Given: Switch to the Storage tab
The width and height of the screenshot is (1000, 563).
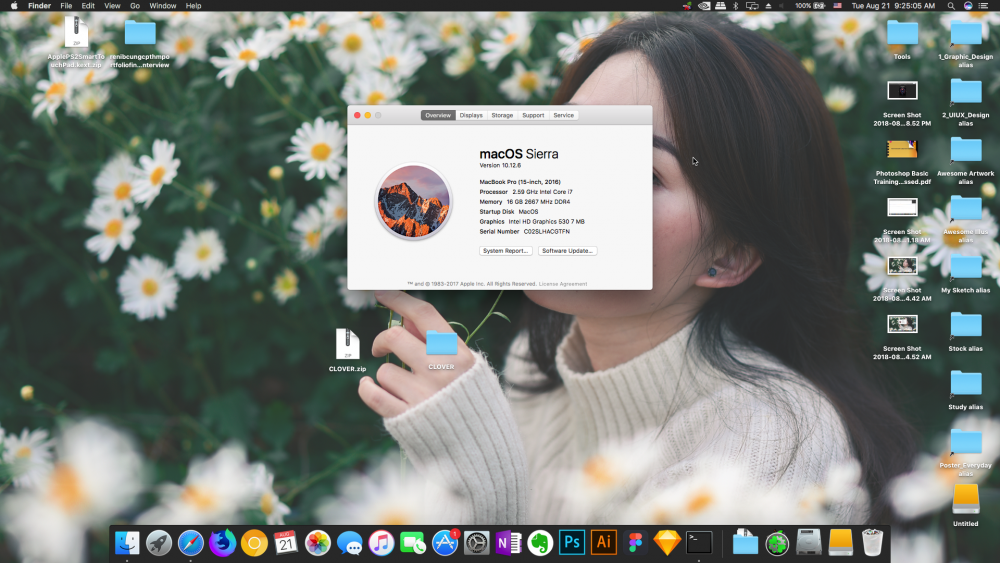Looking at the screenshot, I should click(x=502, y=115).
